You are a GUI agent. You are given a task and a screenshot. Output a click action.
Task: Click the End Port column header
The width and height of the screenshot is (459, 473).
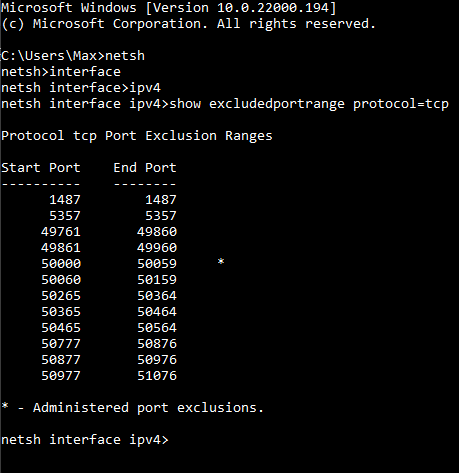pos(145,167)
